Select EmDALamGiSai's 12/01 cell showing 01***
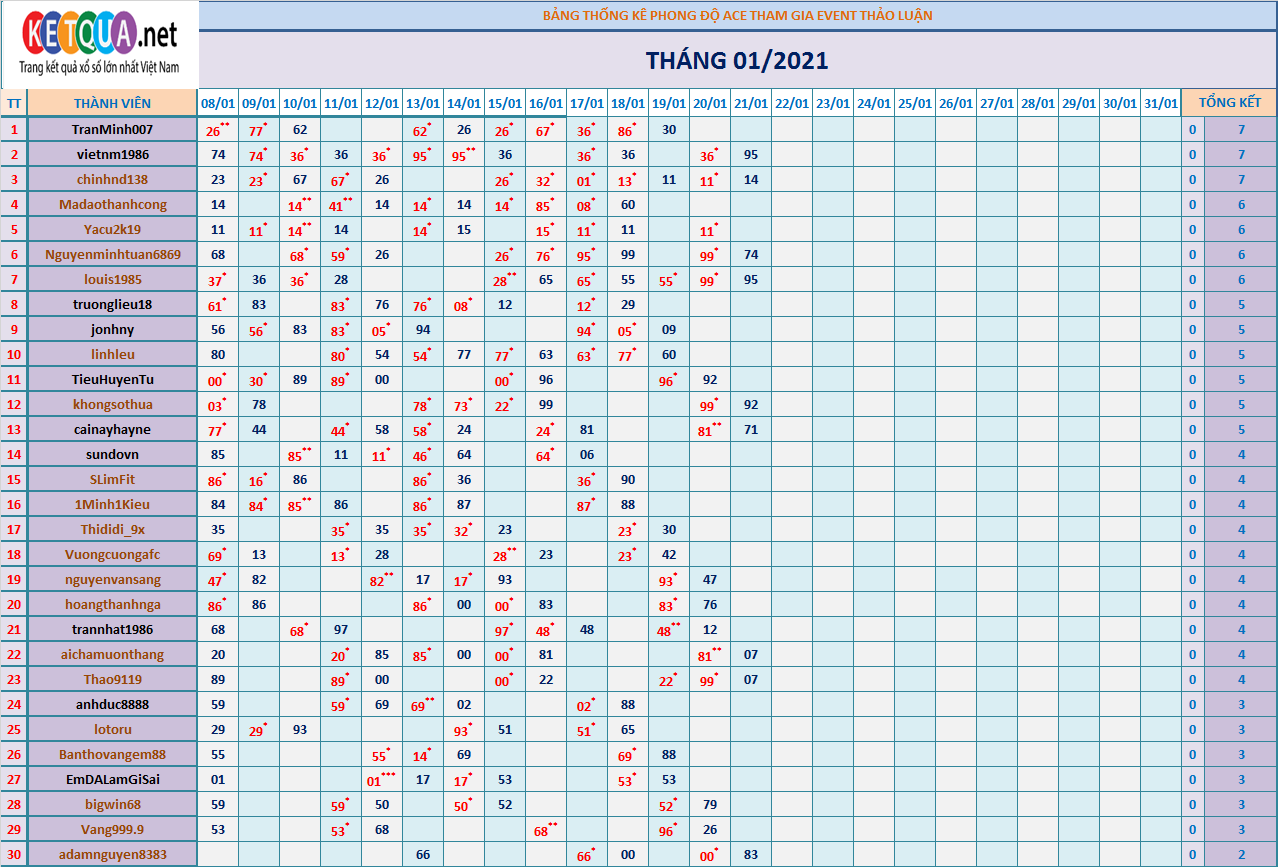This screenshot has height=867, width=1278. 381,779
